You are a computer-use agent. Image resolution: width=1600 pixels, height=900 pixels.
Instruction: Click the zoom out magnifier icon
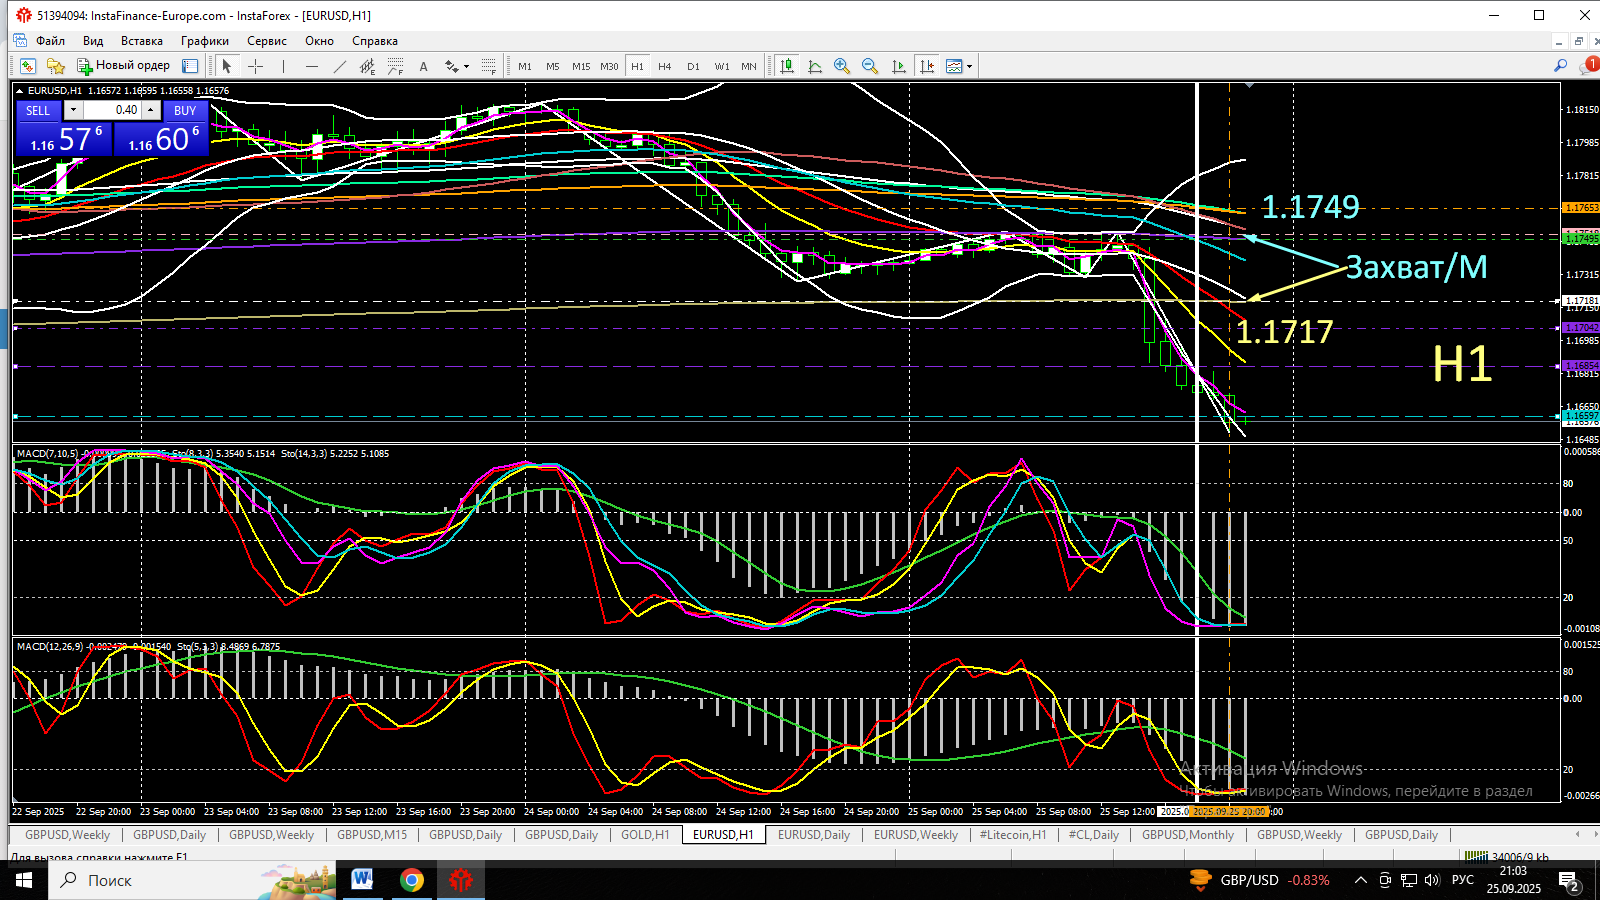[870, 66]
